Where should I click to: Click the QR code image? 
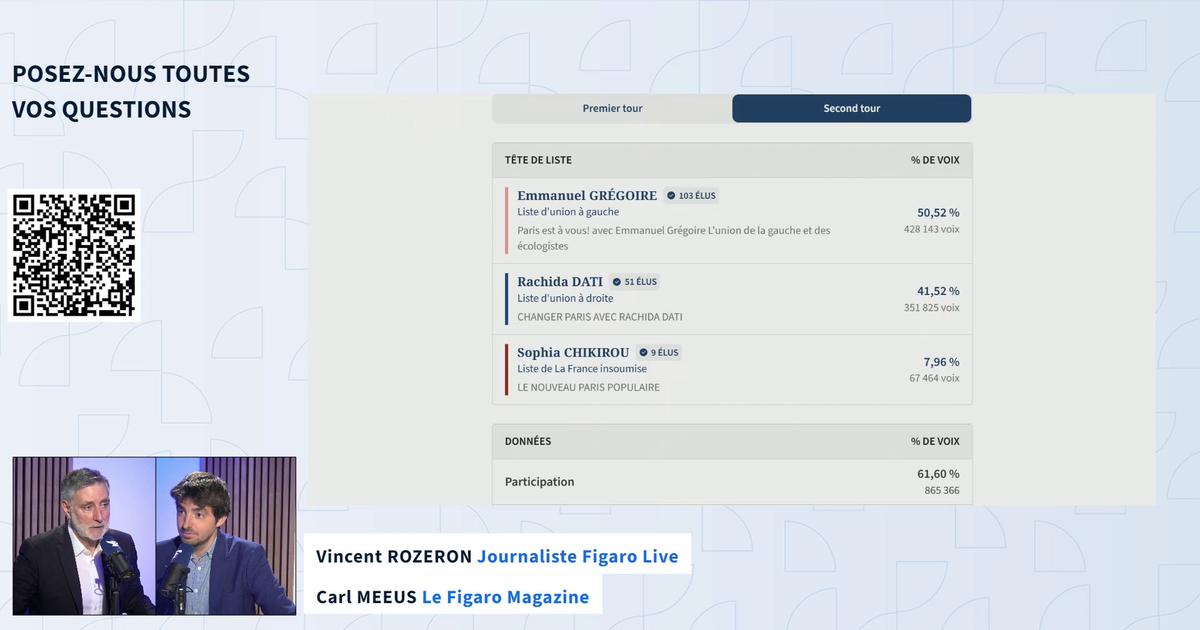click(74, 255)
